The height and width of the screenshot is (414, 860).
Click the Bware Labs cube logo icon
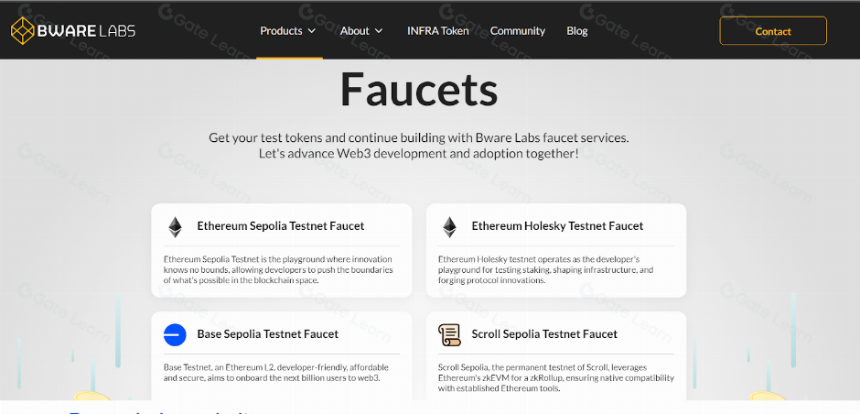22,31
